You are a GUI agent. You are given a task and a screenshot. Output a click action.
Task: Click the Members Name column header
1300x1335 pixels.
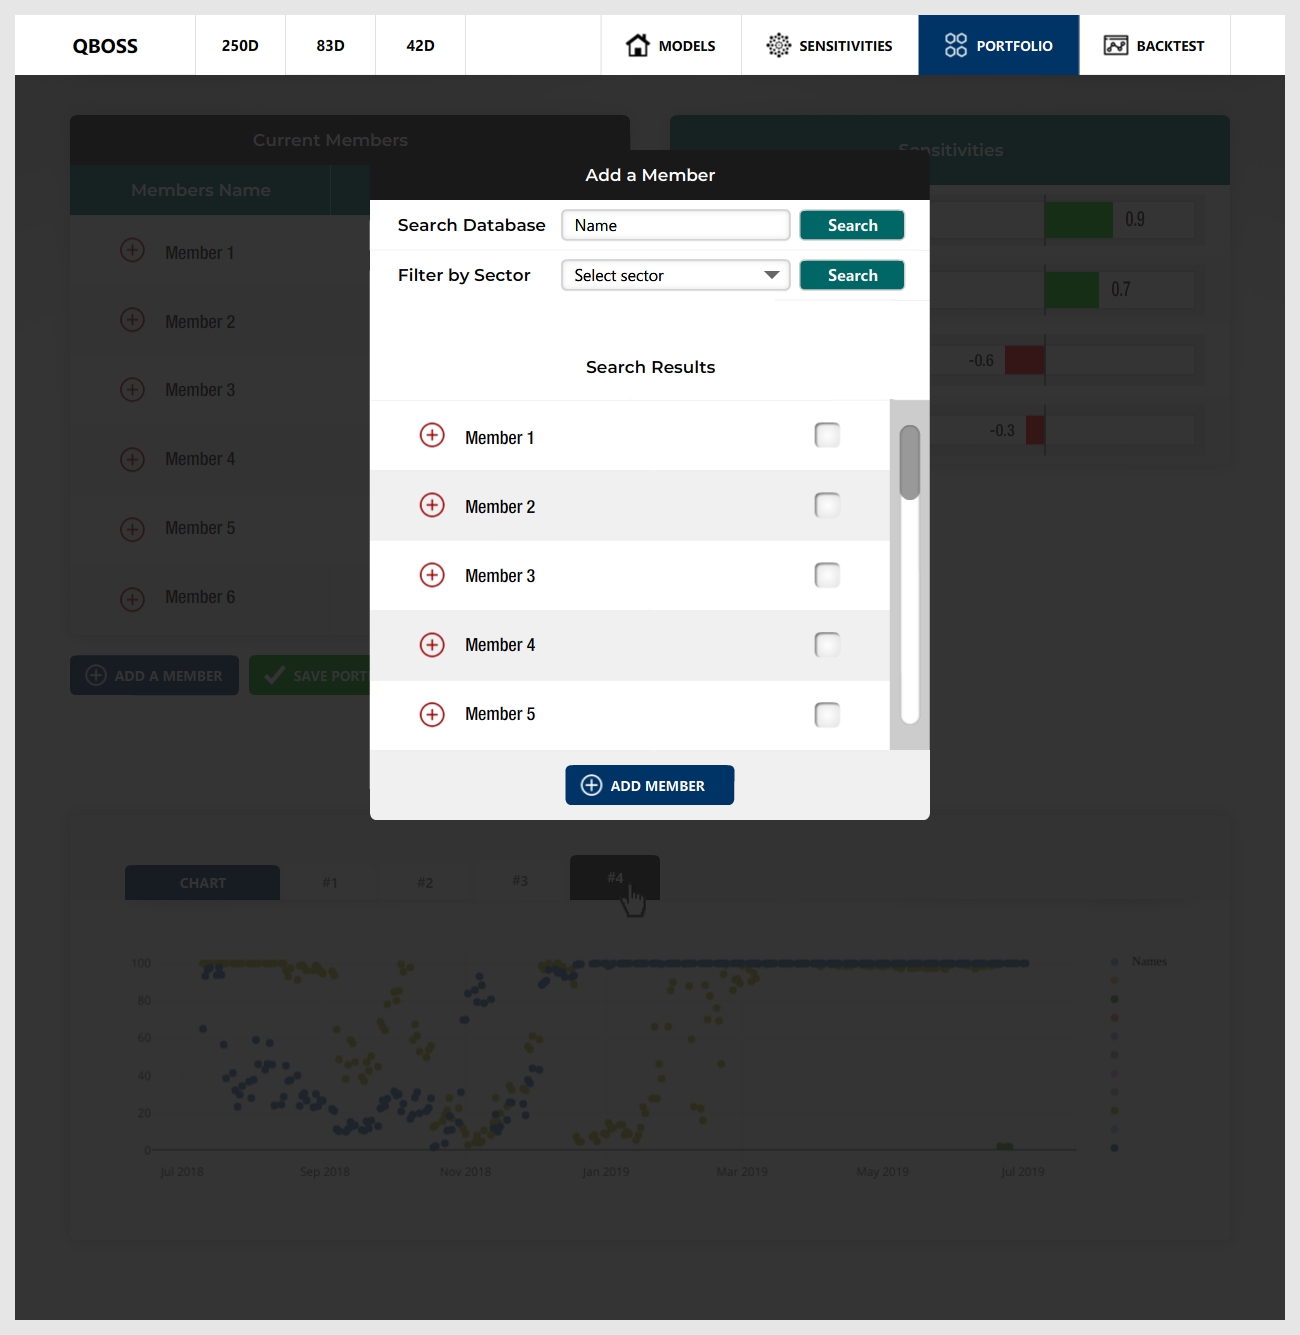[200, 190]
